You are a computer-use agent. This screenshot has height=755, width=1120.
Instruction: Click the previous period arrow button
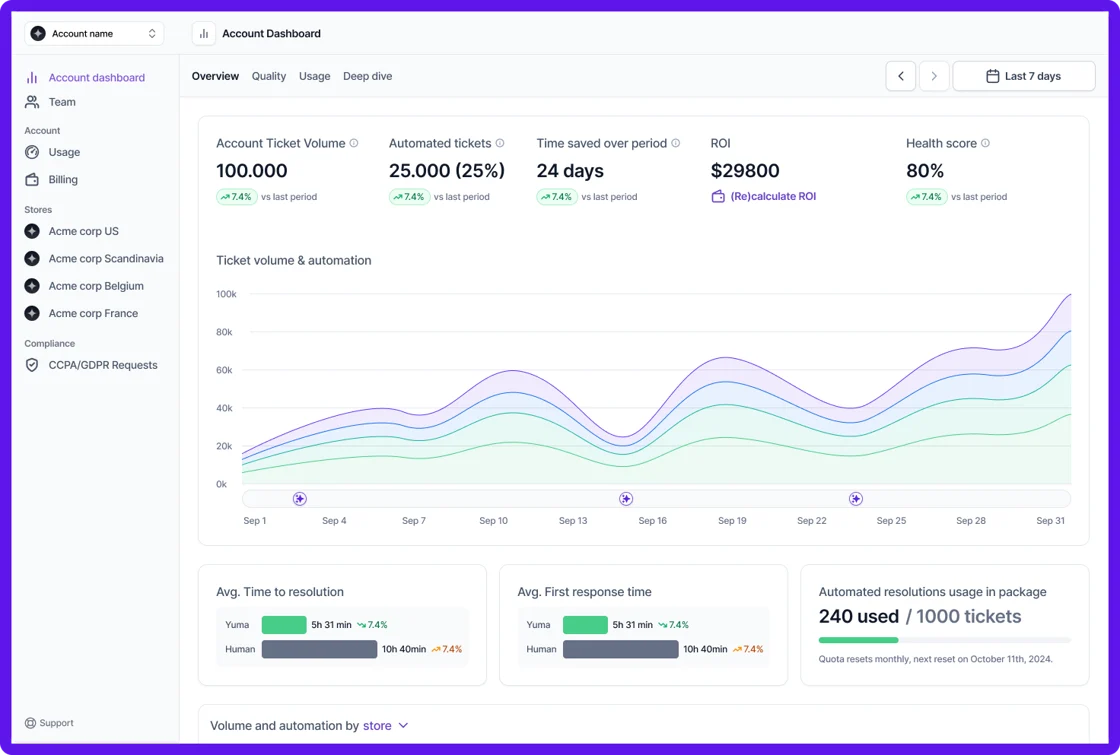(900, 75)
